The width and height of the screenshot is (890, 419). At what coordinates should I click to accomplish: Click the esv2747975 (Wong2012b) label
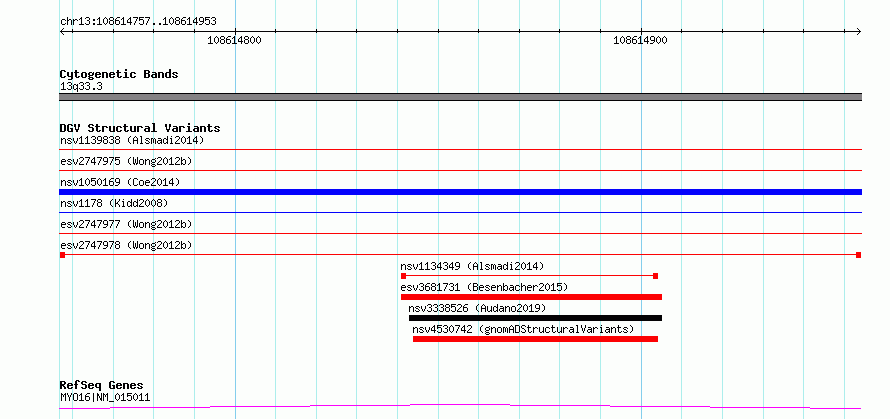click(x=126, y=161)
